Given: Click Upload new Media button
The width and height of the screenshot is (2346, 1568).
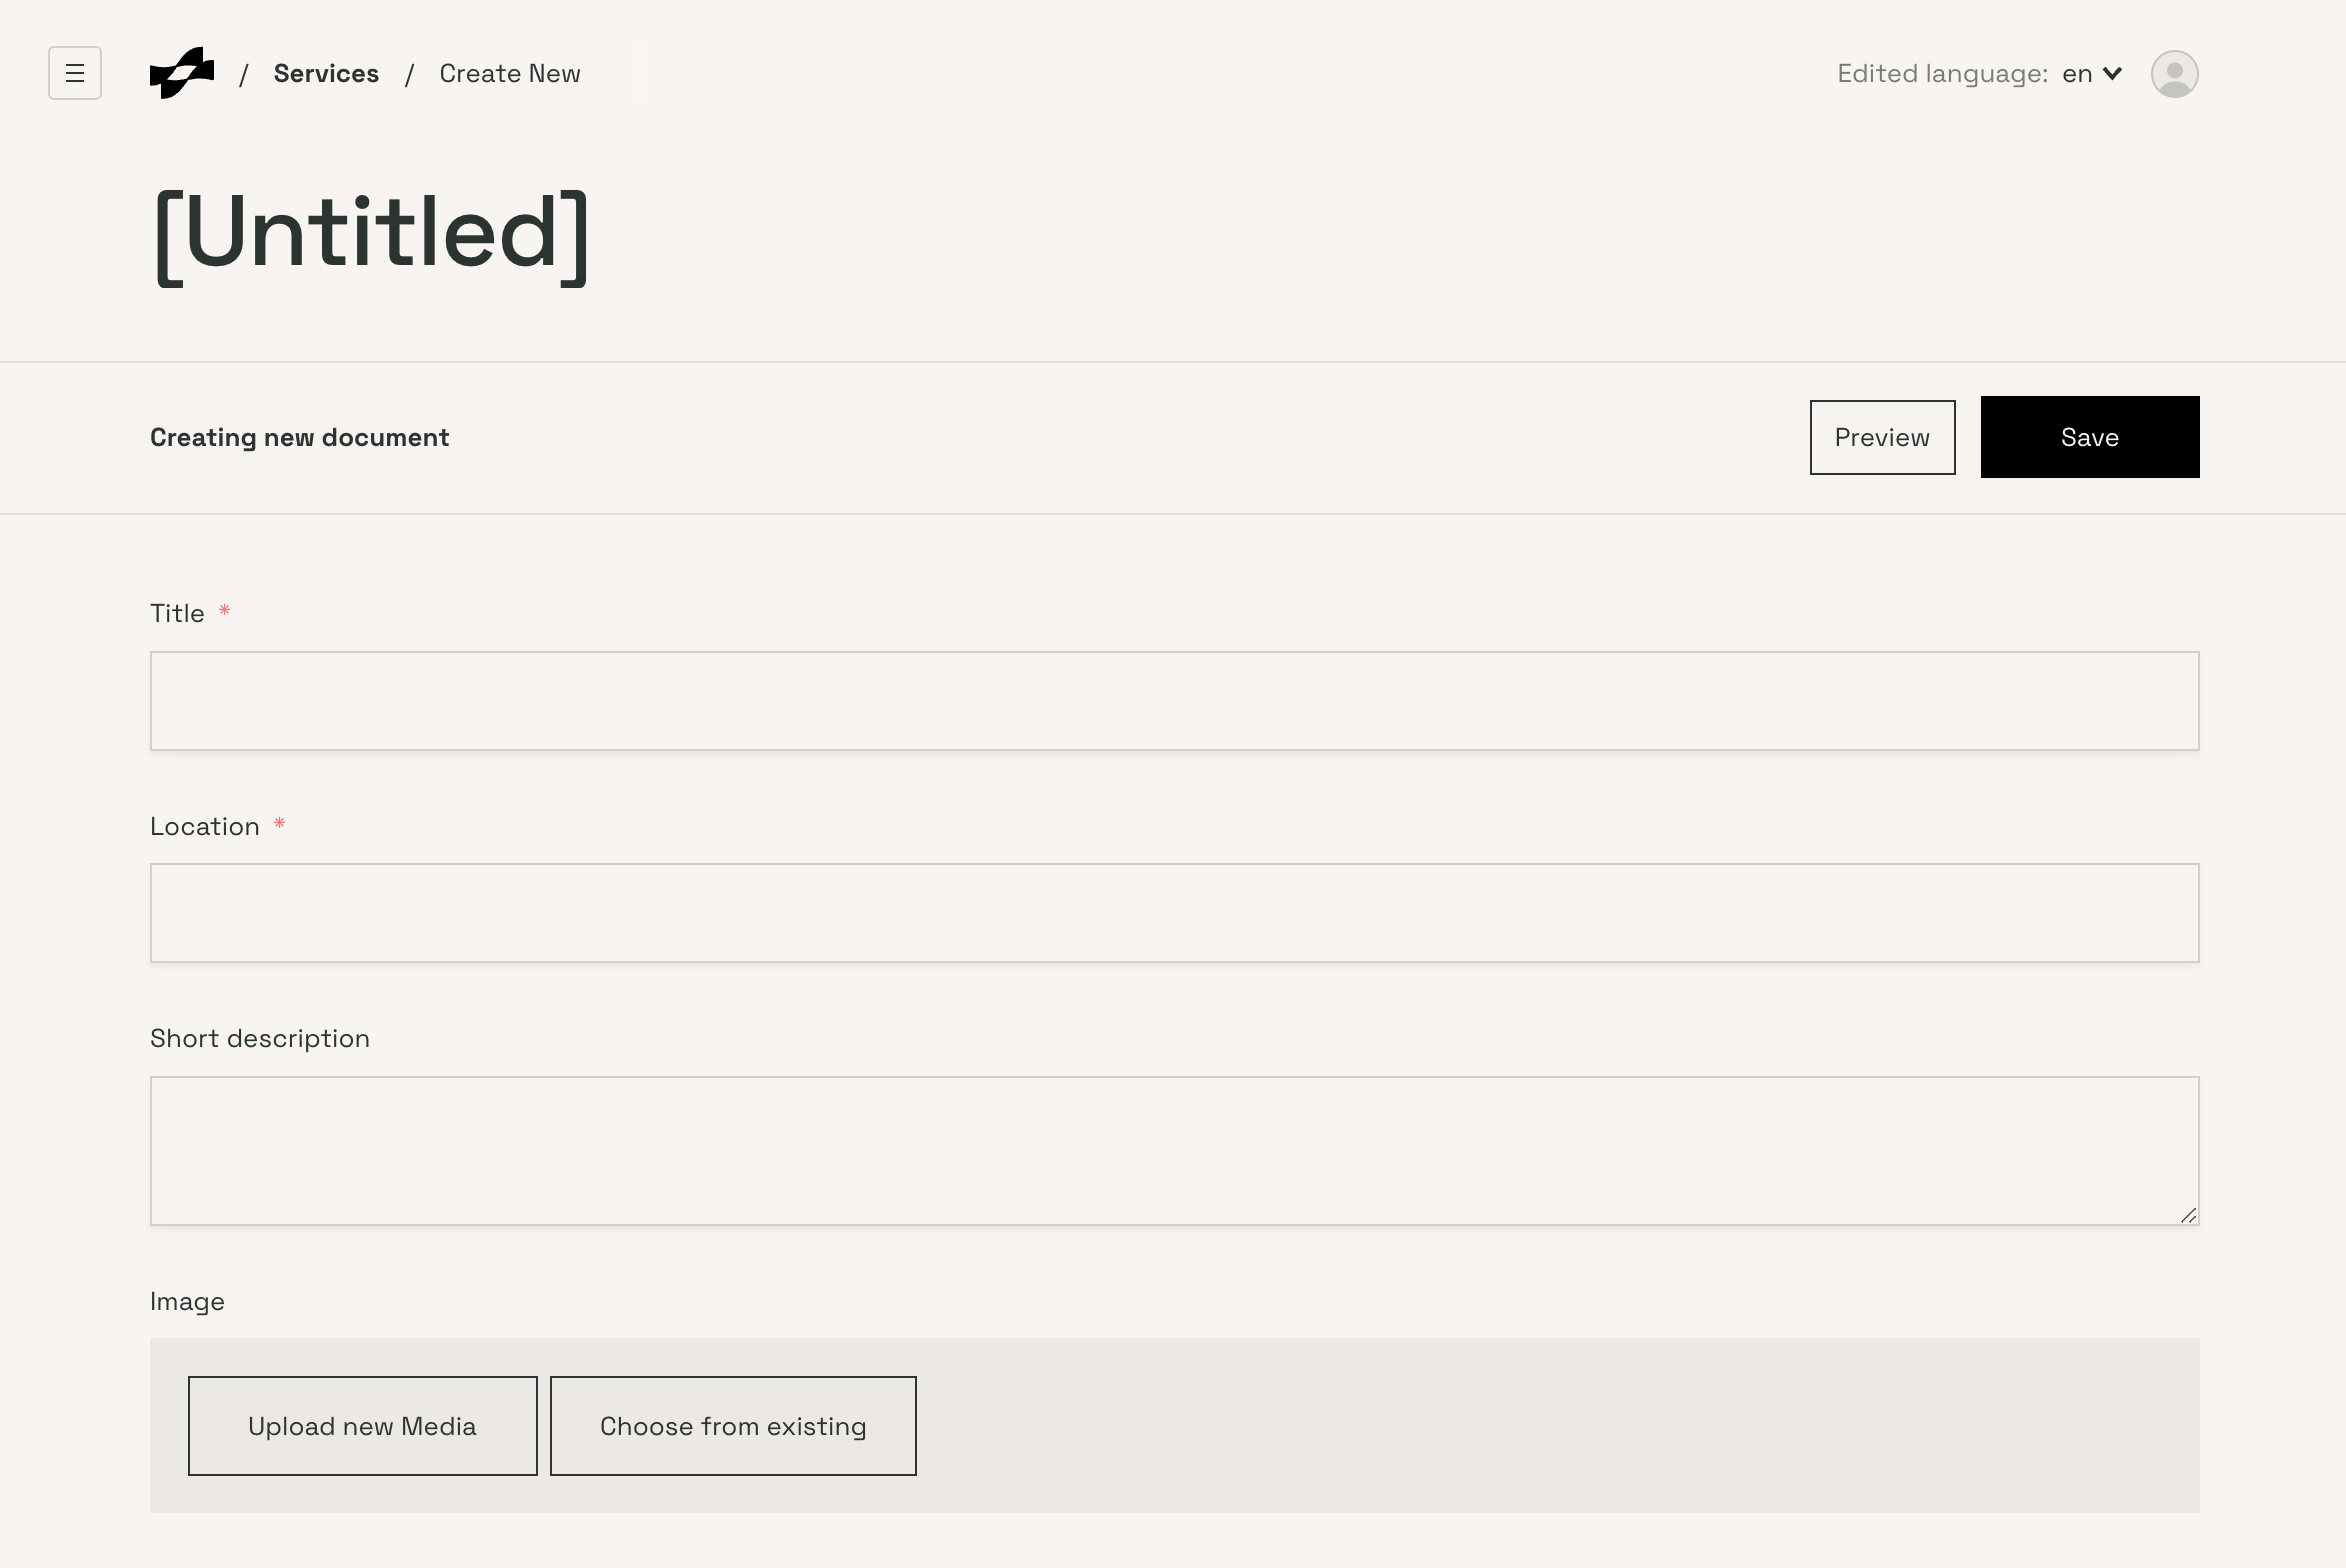Looking at the screenshot, I should coord(363,1426).
